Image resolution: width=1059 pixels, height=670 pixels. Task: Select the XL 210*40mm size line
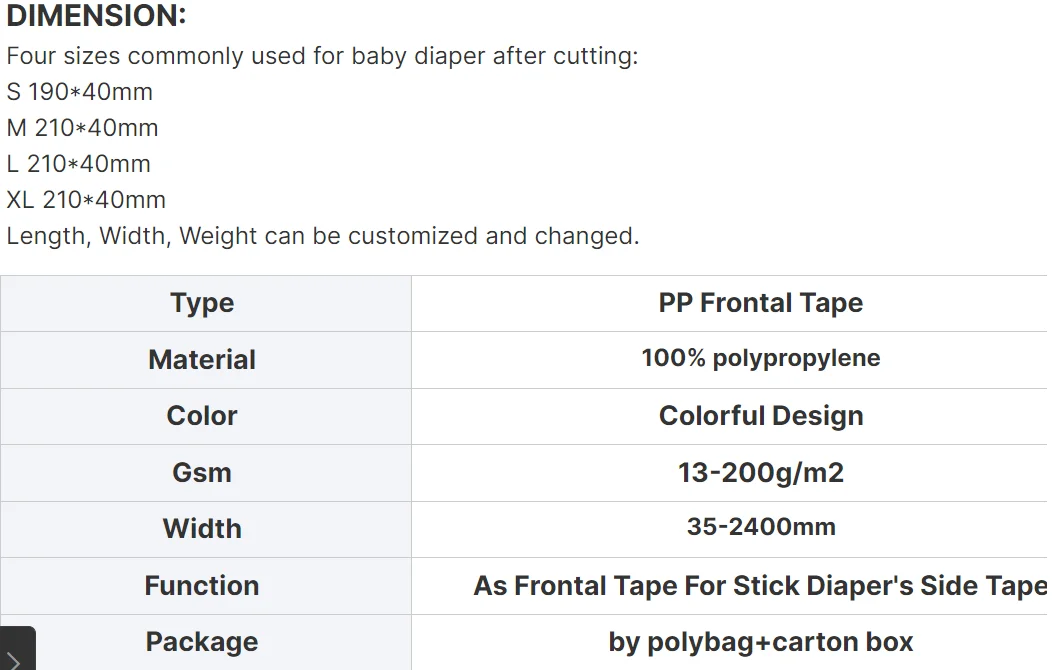tap(86, 200)
